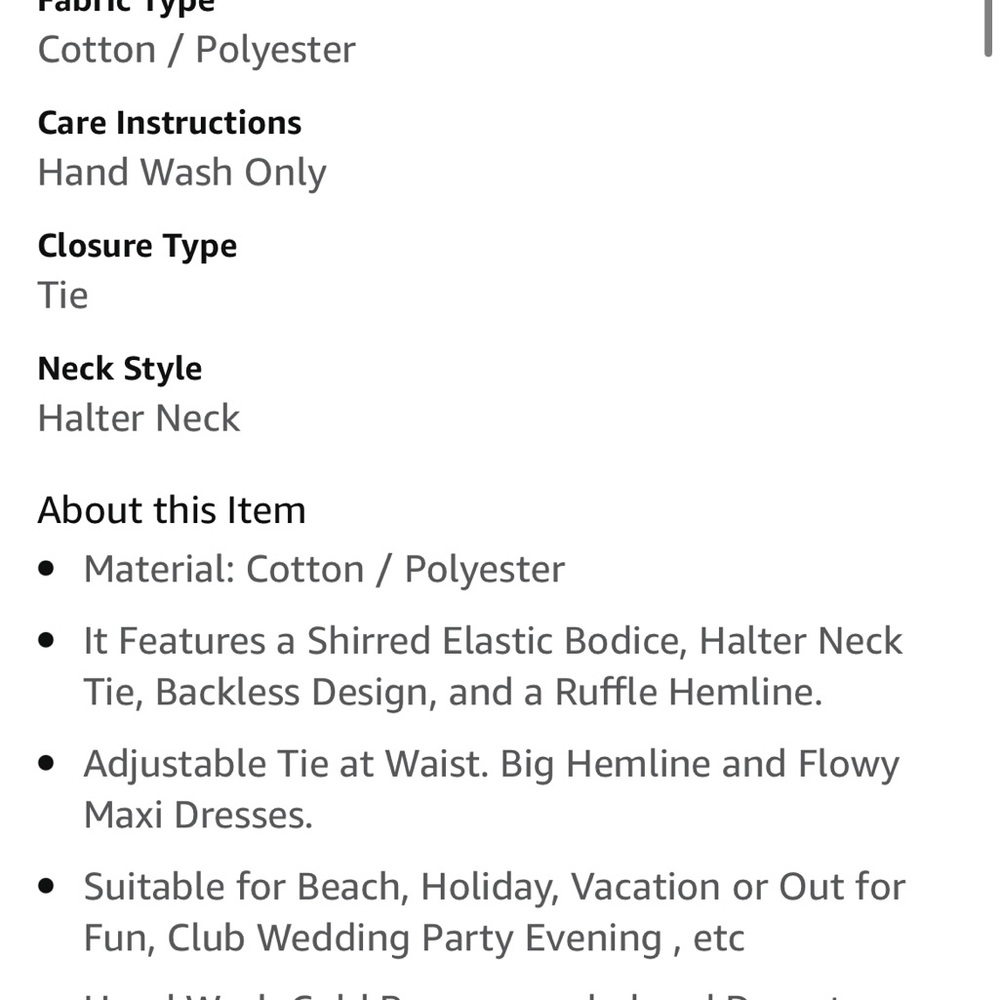
Task: Click the Fun, Club Wedding Party Evening line
Action: coord(414,938)
